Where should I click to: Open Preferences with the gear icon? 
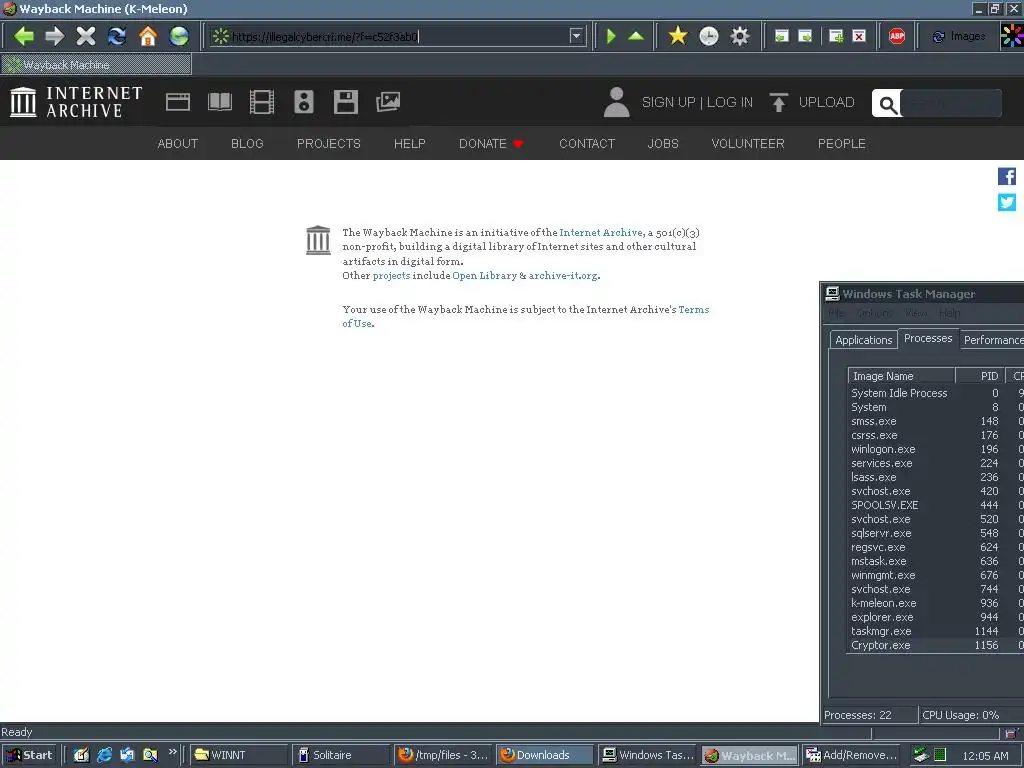tap(740, 36)
